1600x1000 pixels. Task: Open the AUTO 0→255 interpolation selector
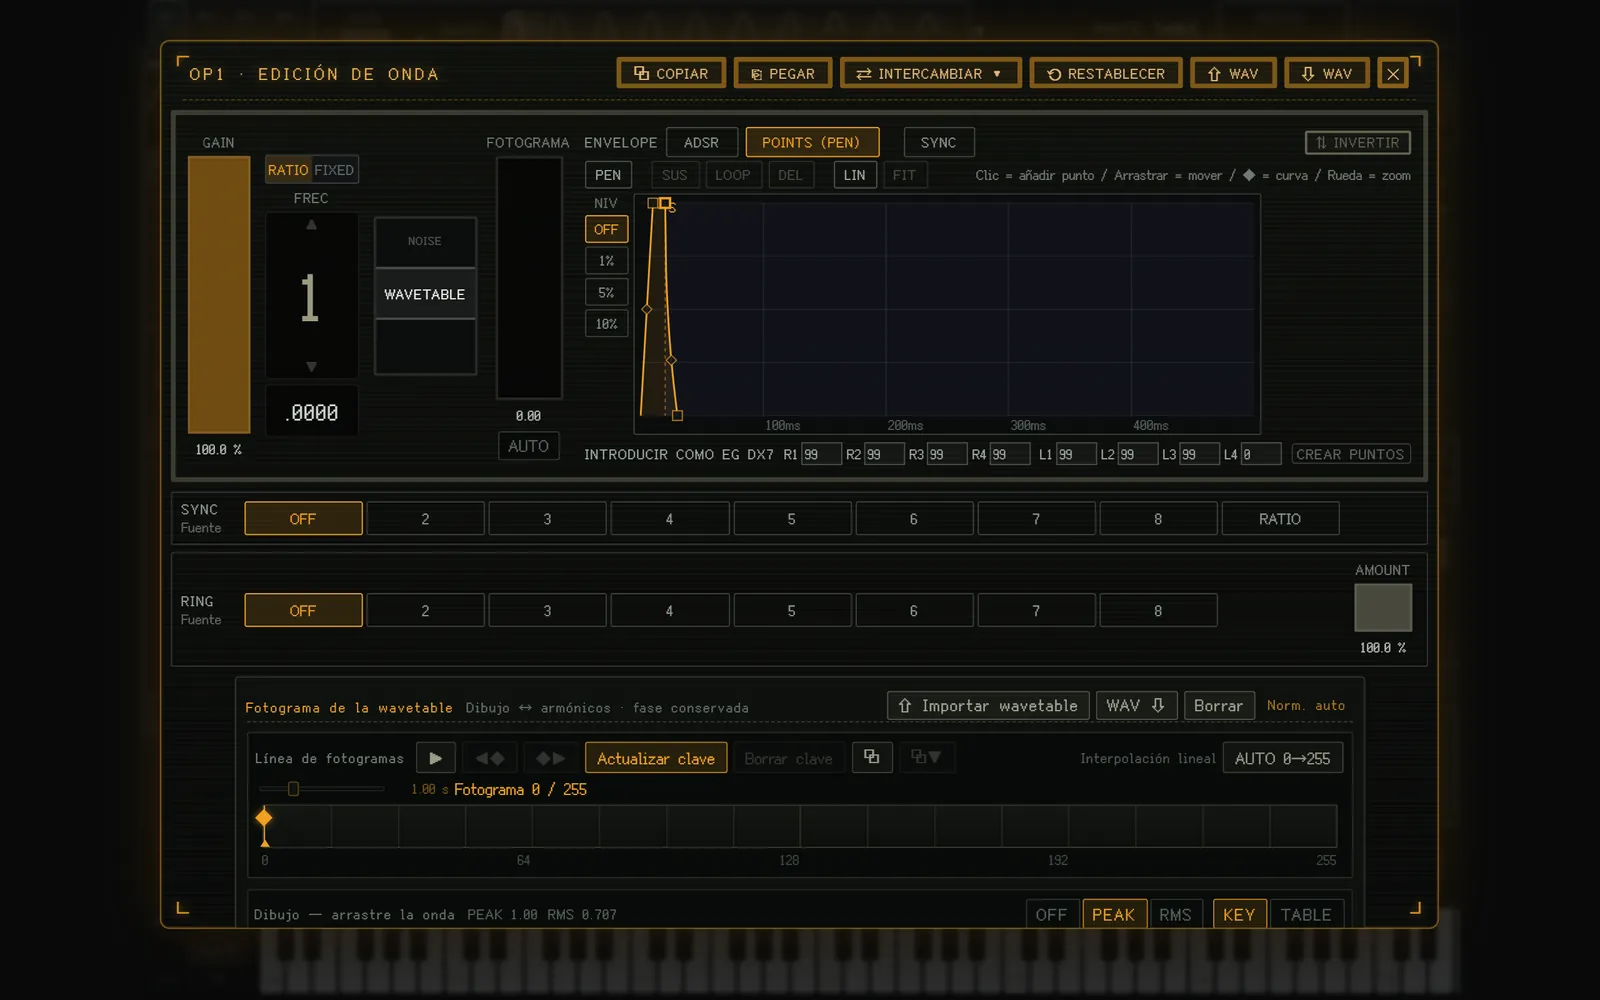tap(1282, 758)
